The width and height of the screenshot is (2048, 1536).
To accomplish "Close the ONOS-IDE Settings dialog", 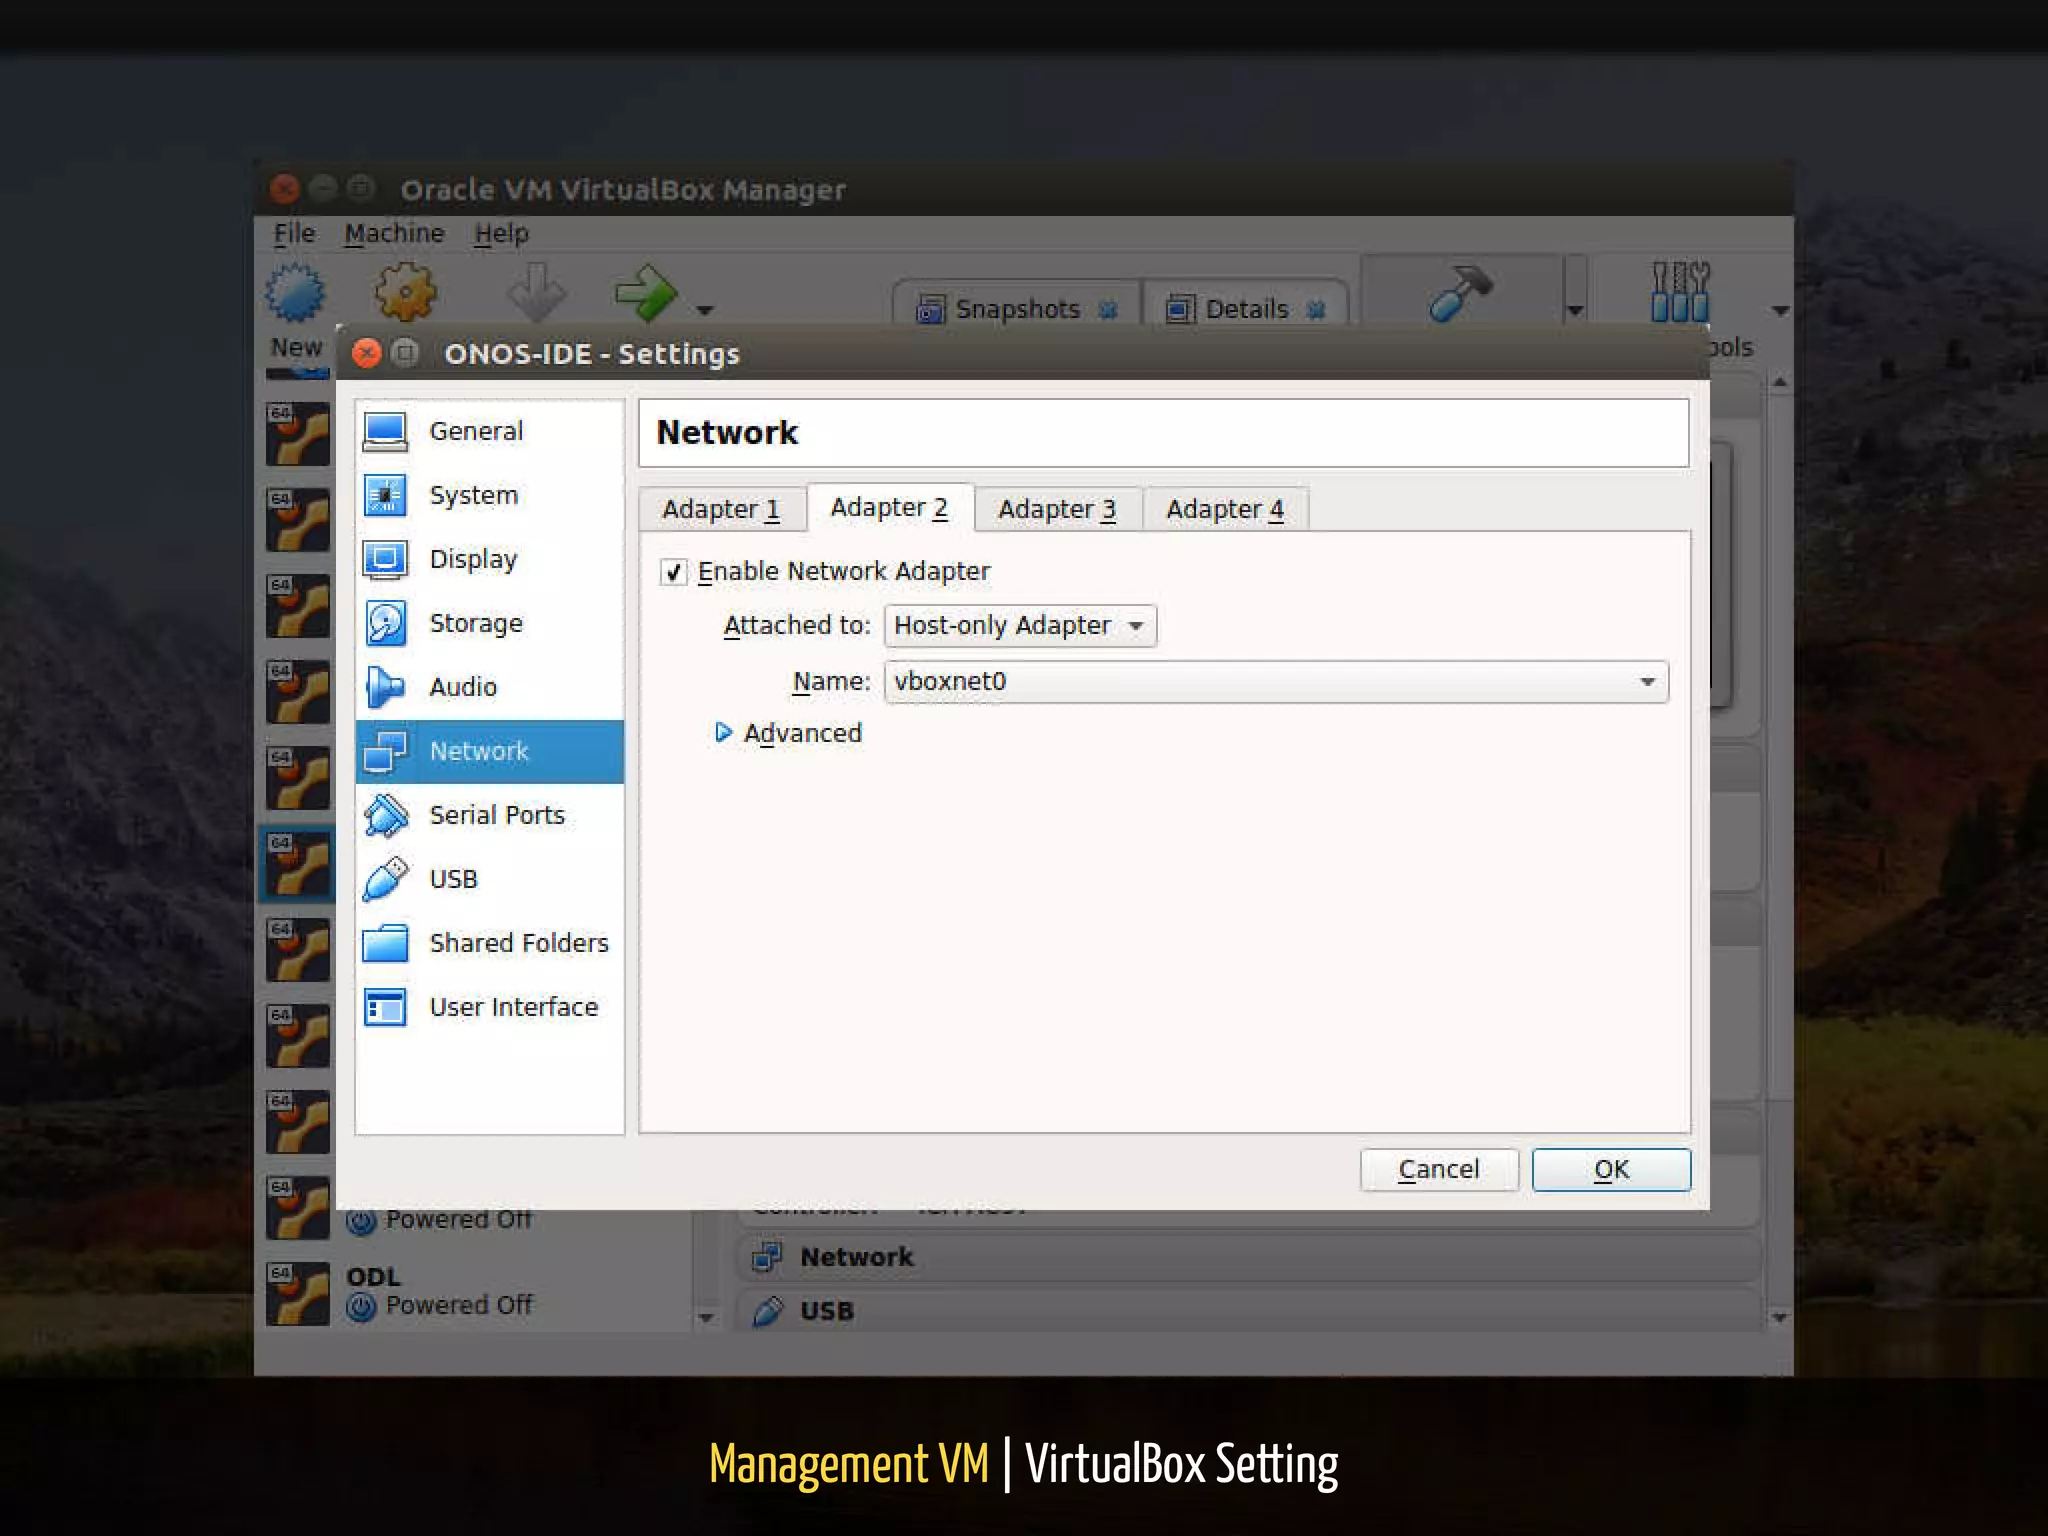I will (x=367, y=353).
